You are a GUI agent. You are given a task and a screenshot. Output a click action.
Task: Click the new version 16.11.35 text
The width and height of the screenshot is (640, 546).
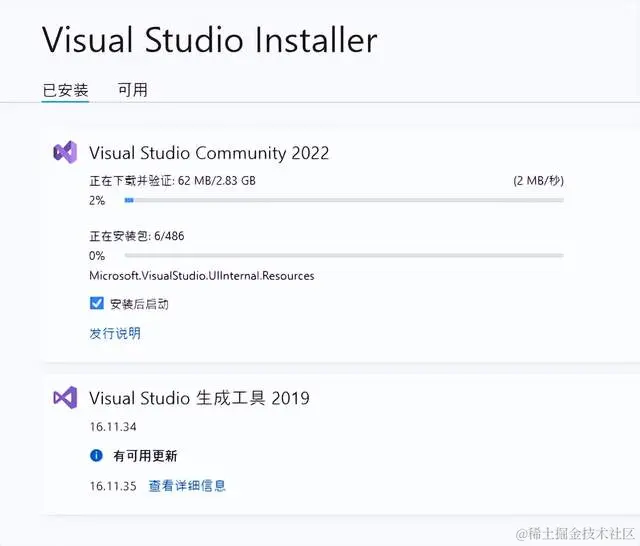tap(113, 486)
